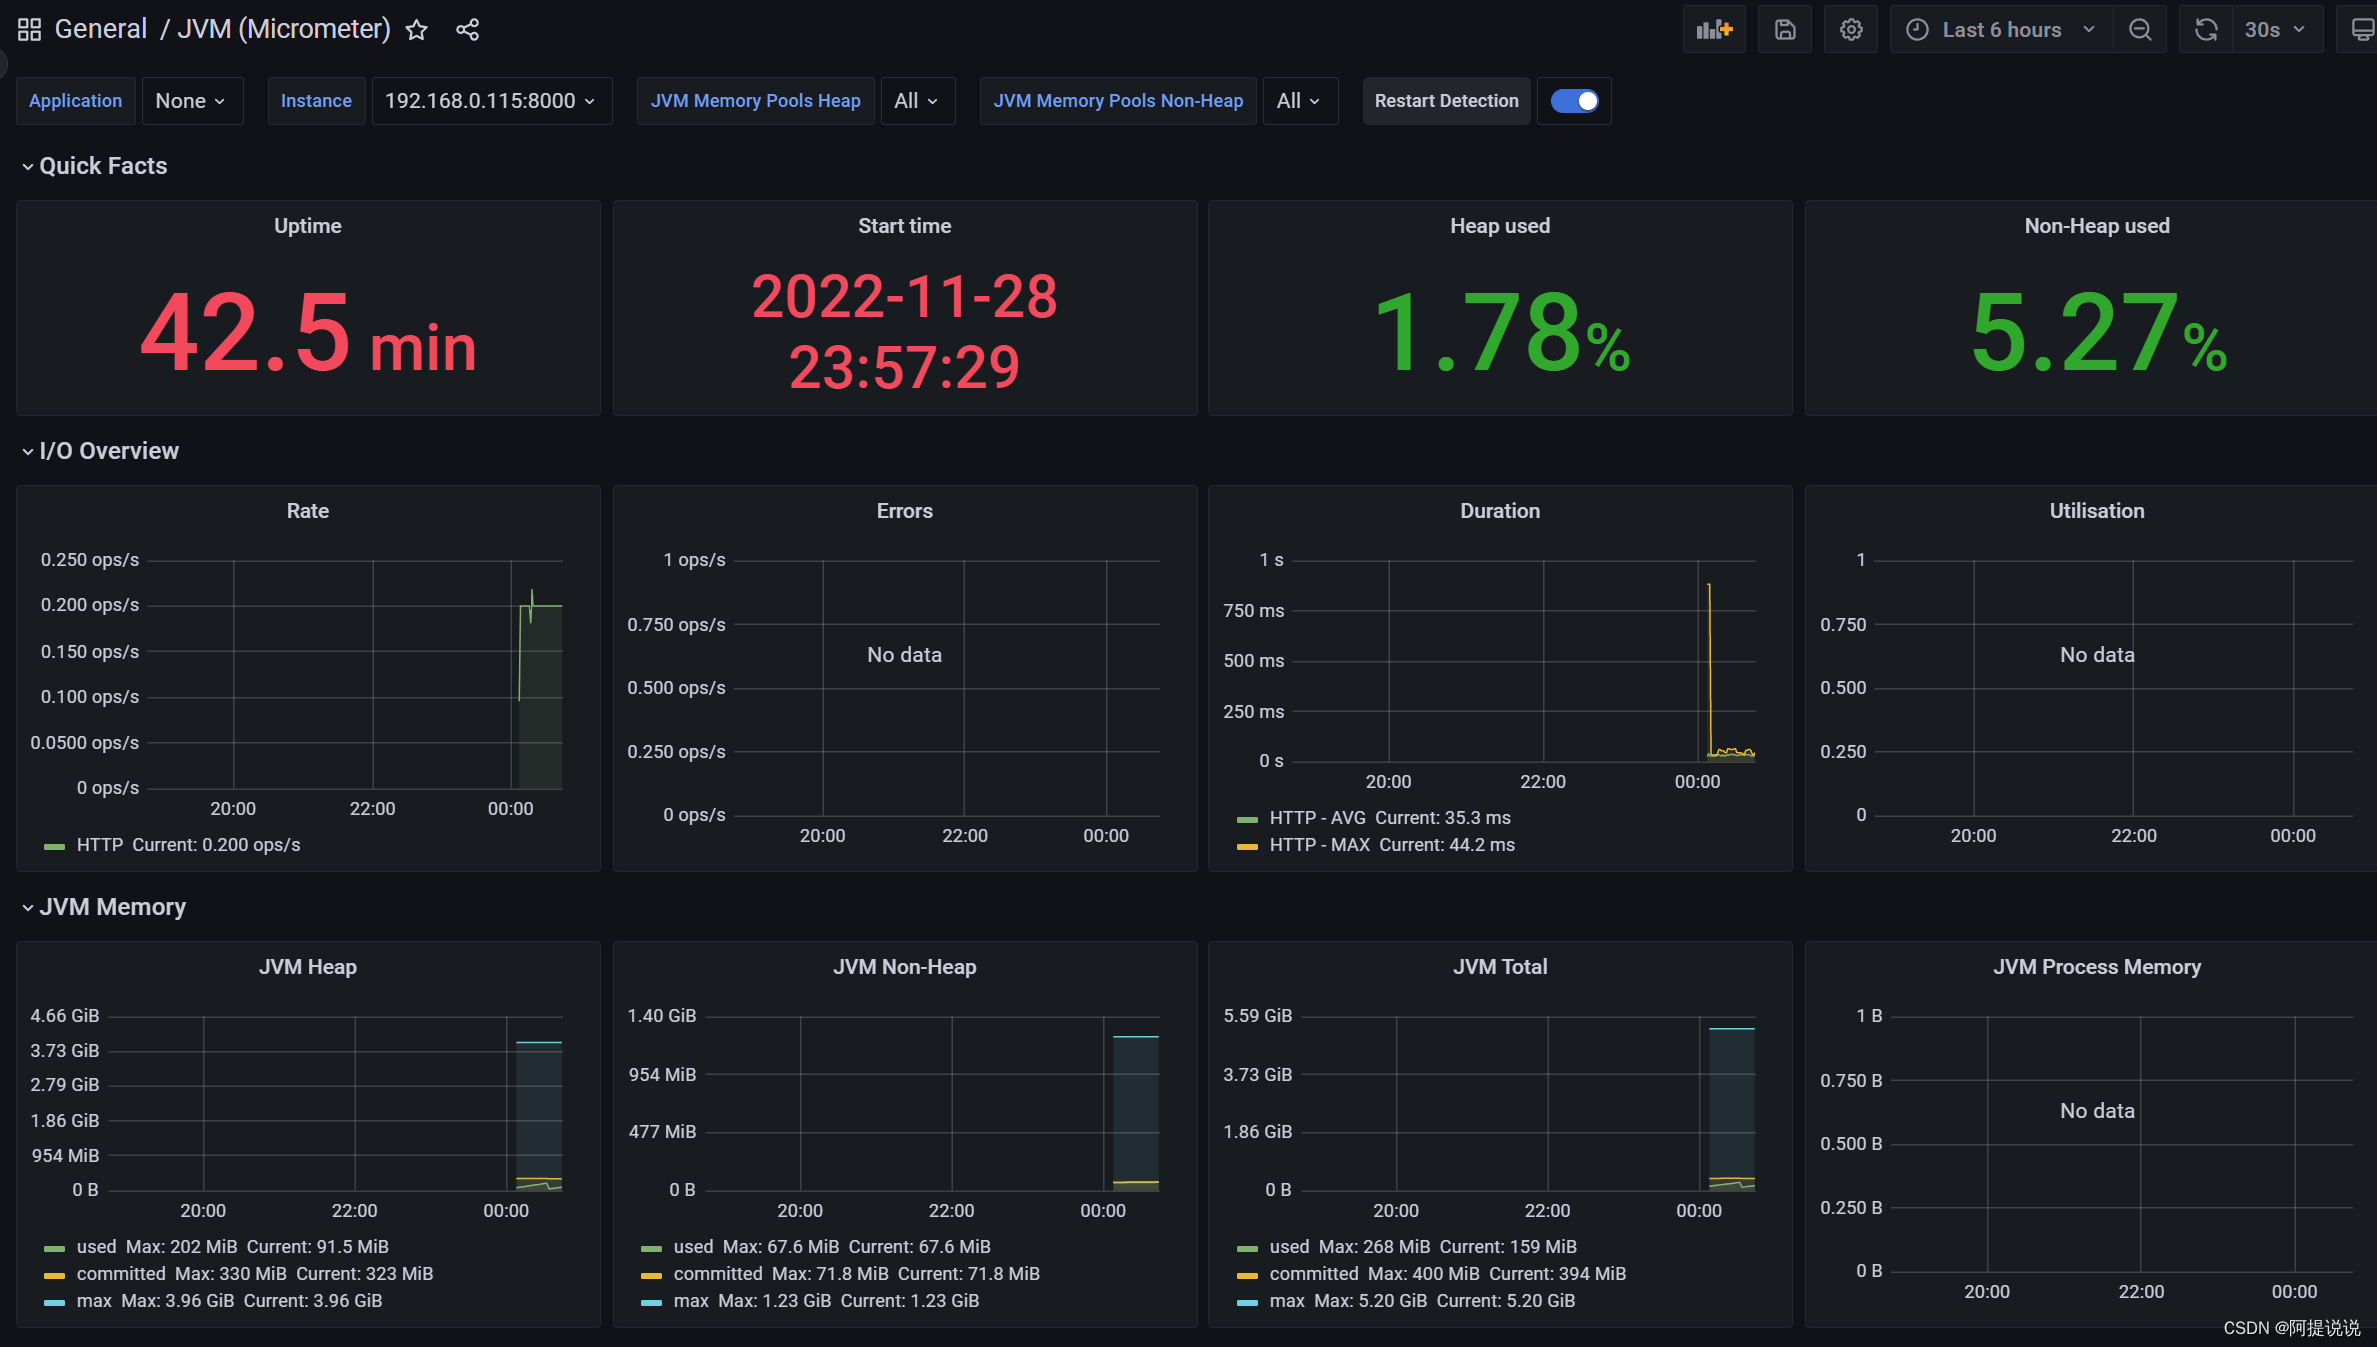The width and height of the screenshot is (2377, 1347).
Task: Open dashboard settings gear
Action: pyautogui.click(x=1851, y=29)
